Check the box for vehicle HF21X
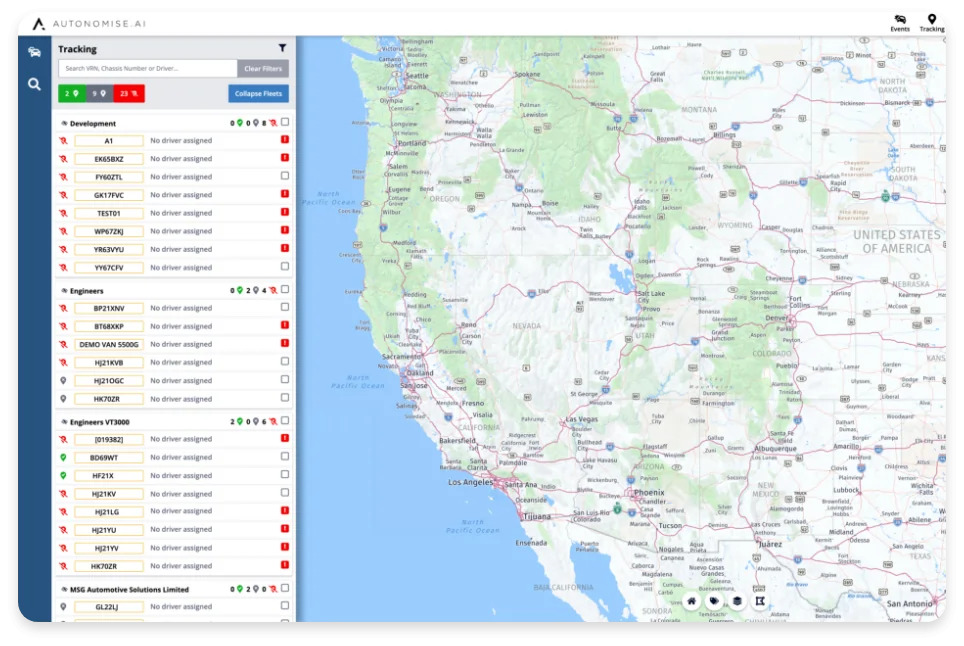The image size is (964, 646). pyautogui.click(x=285, y=475)
